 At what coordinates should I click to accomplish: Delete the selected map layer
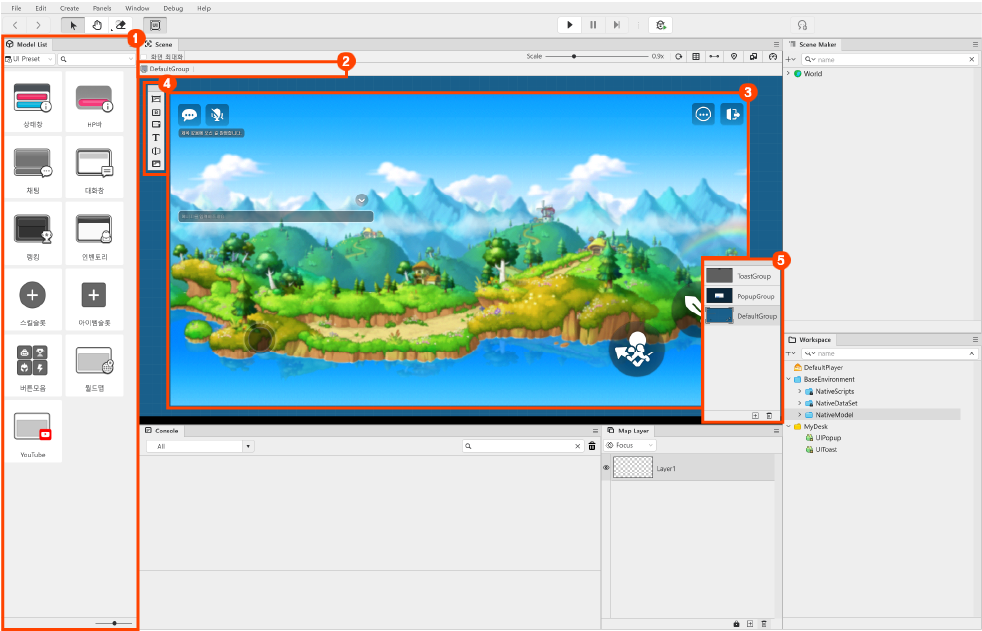763,624
